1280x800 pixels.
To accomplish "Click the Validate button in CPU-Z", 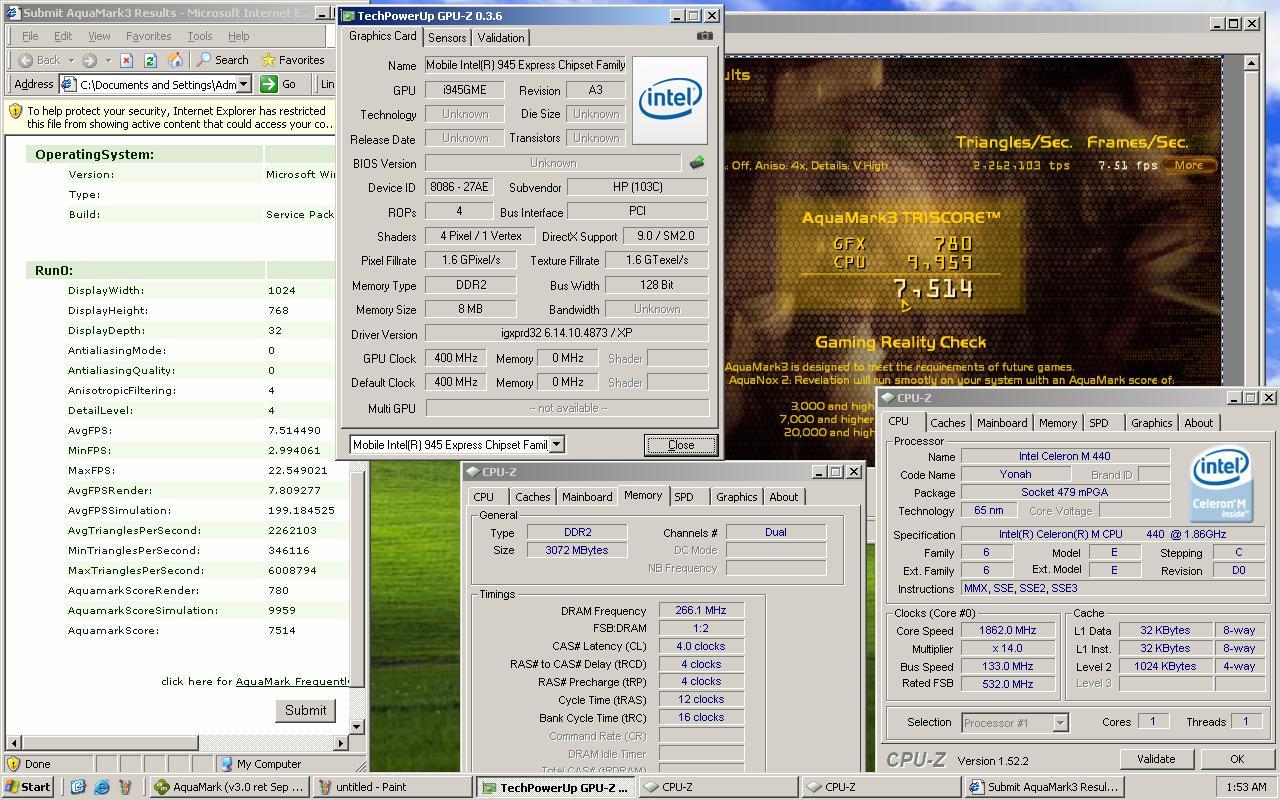I will [1155, 759].
